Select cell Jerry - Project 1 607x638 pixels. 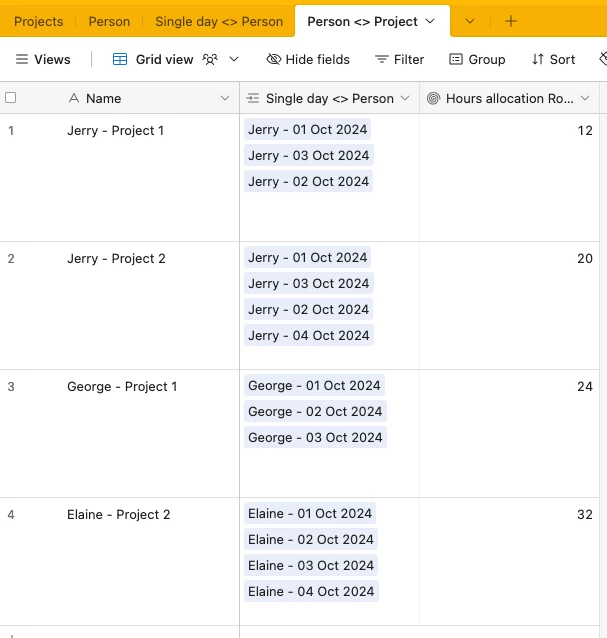point(116,131)
